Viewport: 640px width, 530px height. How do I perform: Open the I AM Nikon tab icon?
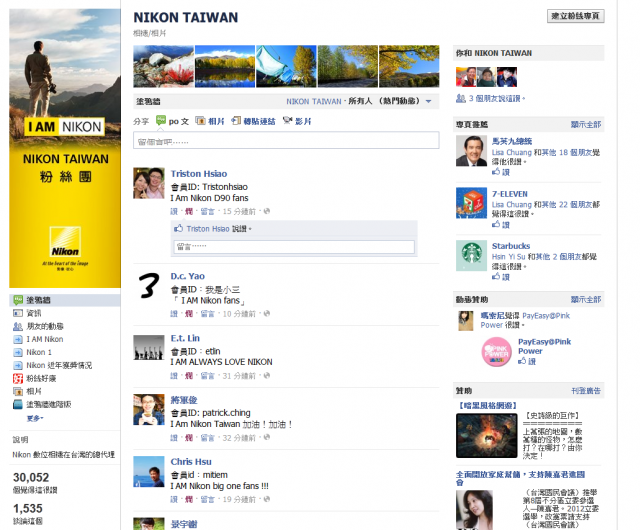[x=18, y=339]
